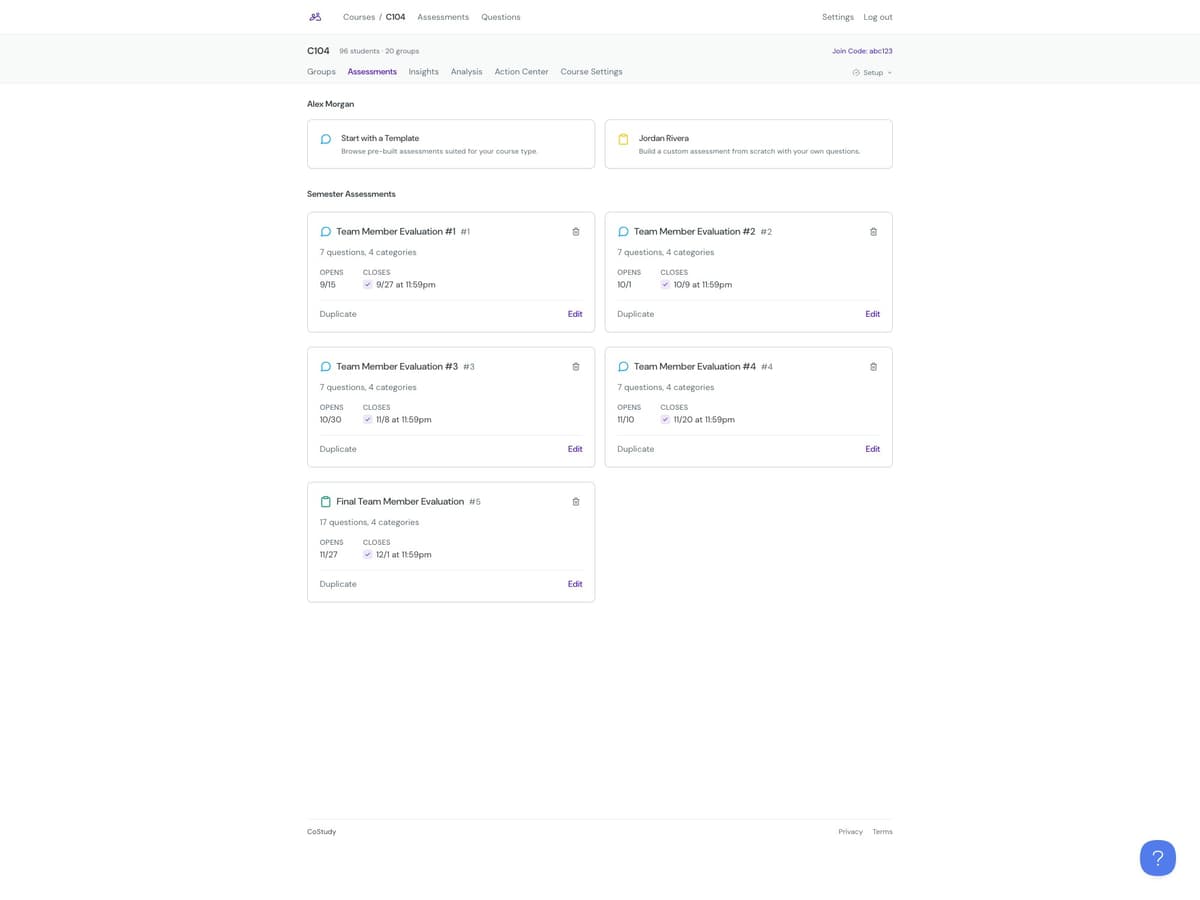Click the speech bubble icon on Evaluation #4

[623, 366]
